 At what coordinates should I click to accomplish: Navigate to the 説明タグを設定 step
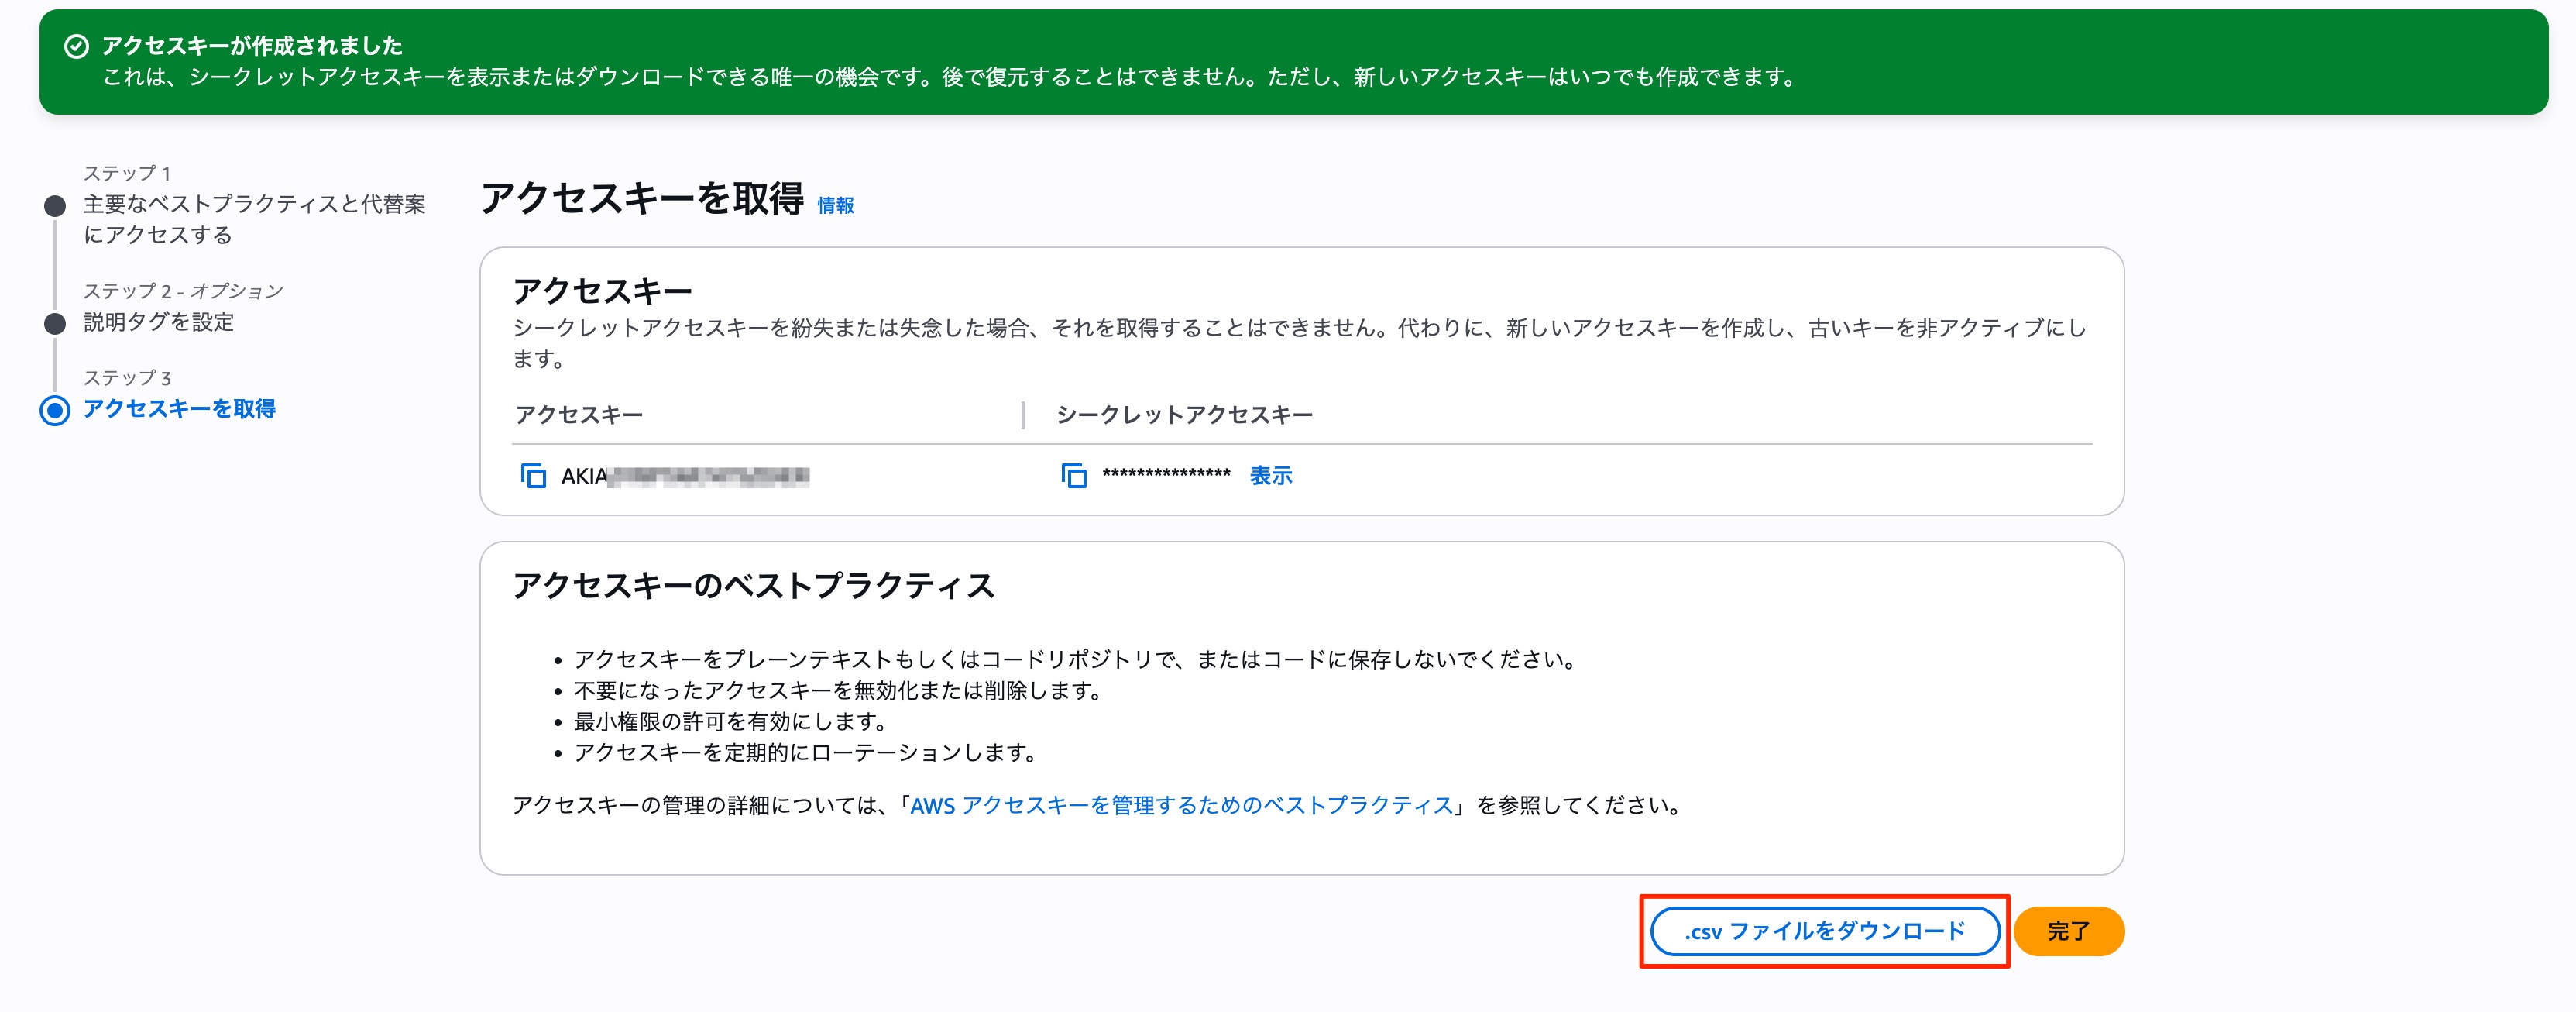[159, 323]
